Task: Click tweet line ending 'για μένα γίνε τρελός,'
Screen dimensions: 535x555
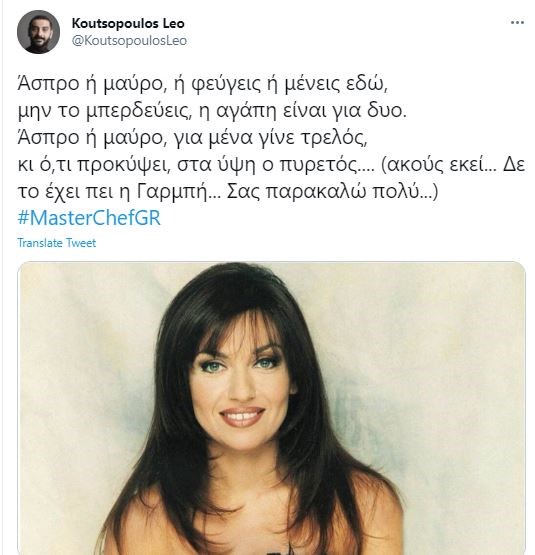Action: [193, 138]
